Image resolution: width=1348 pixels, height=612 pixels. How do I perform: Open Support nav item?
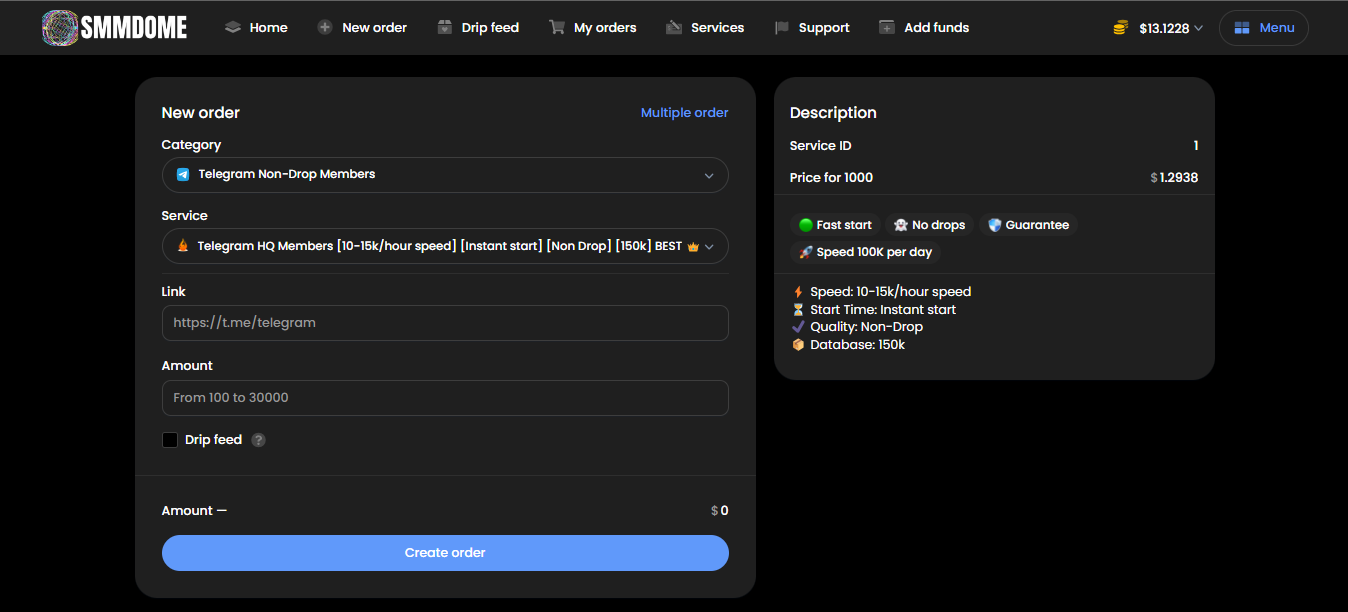(812, 28)
